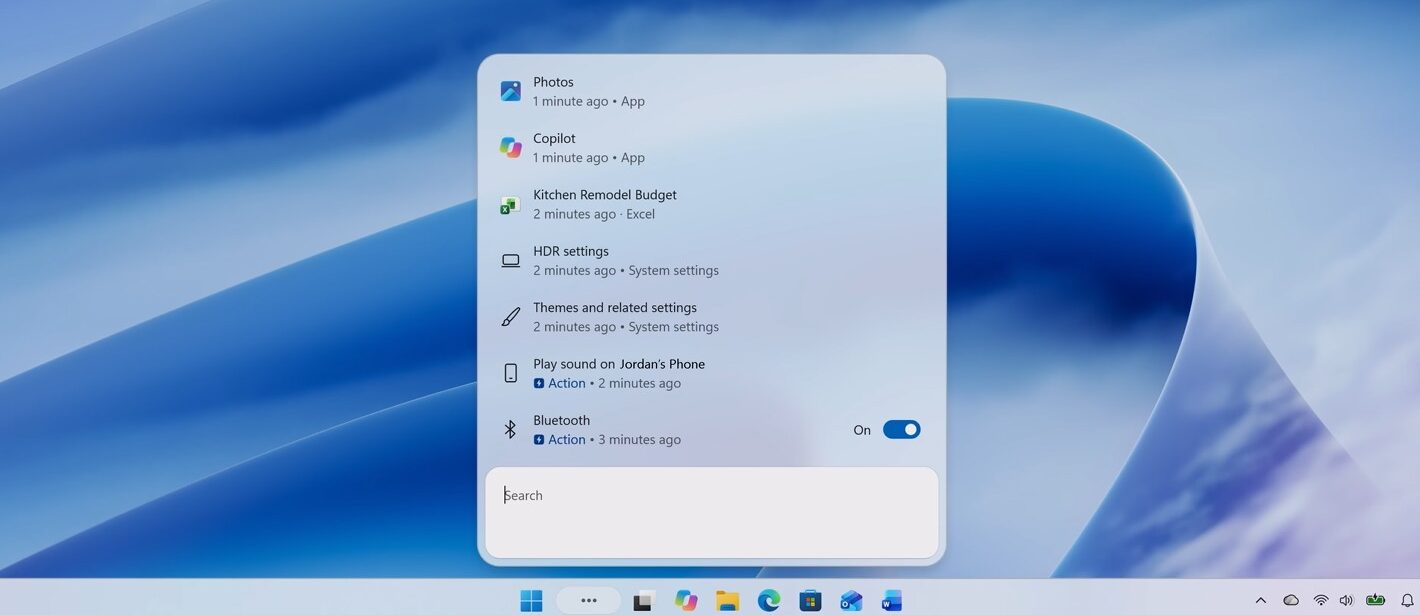
Task: Open the notifications bell icon
Action: [1407, 600]
